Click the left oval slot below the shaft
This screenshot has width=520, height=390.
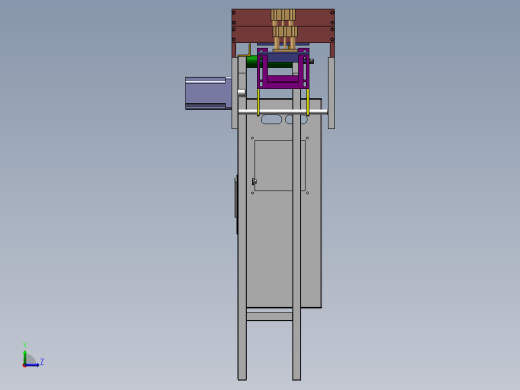[x=271, y=119]
